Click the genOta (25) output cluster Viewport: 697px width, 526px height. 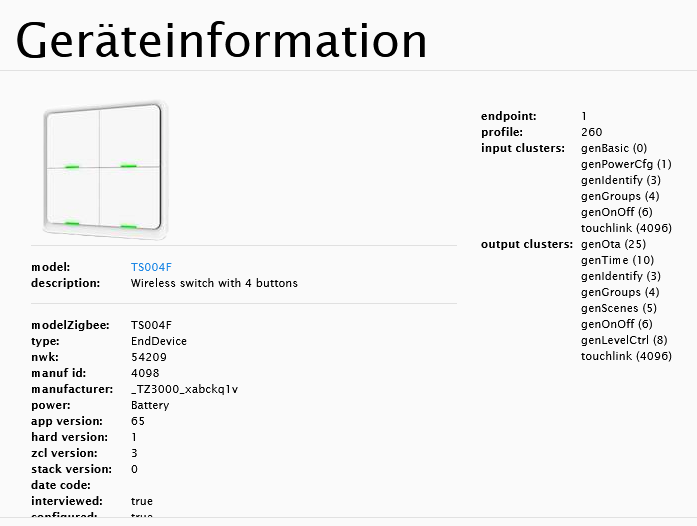click(613, 244)
